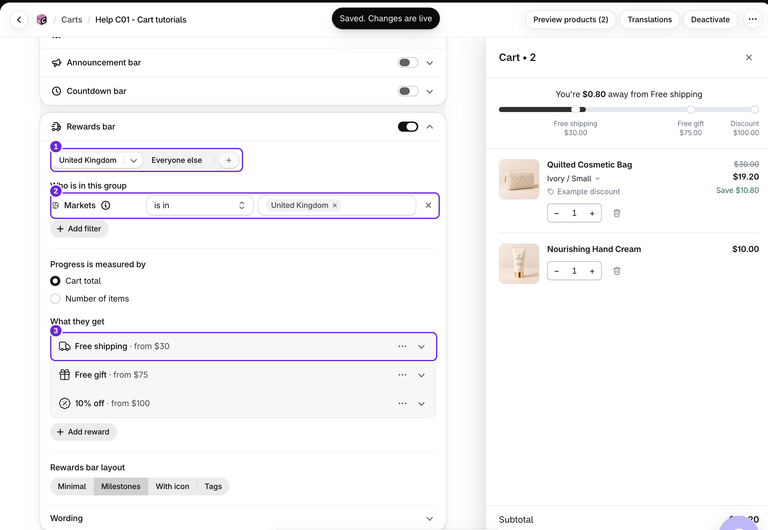Go back using the arrow button

click(19, 20)
